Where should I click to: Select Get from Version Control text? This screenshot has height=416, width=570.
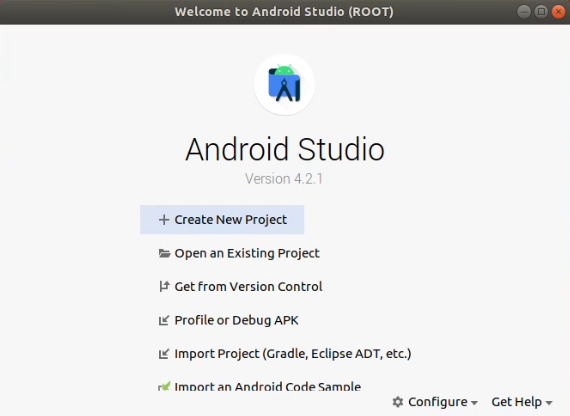[x=248, y=287]
